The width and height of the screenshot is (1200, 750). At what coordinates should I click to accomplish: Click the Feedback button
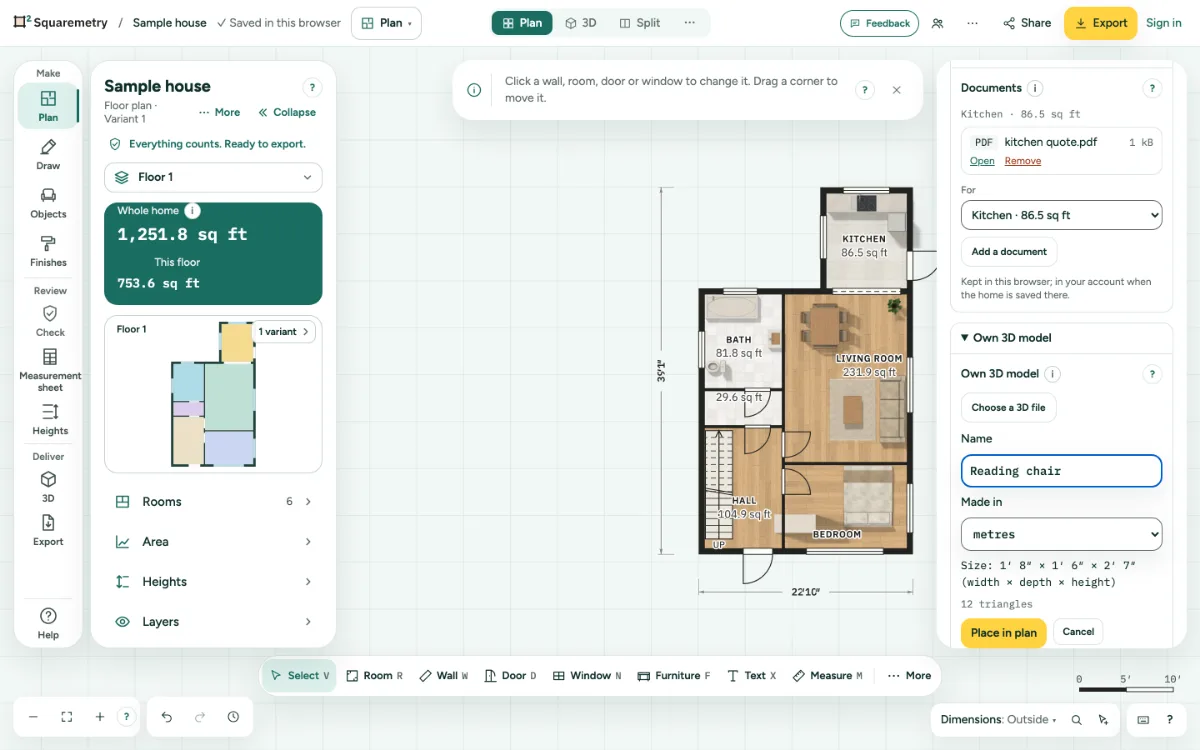(880, 23)
